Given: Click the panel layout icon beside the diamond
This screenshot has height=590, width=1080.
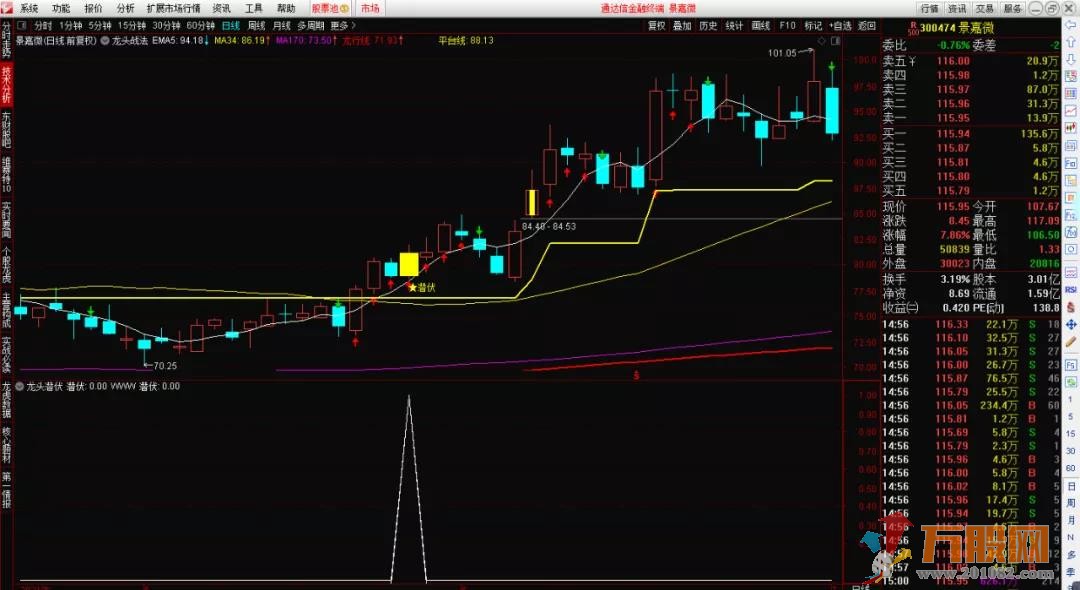Looking at the screenshot, I should point(835,41).
